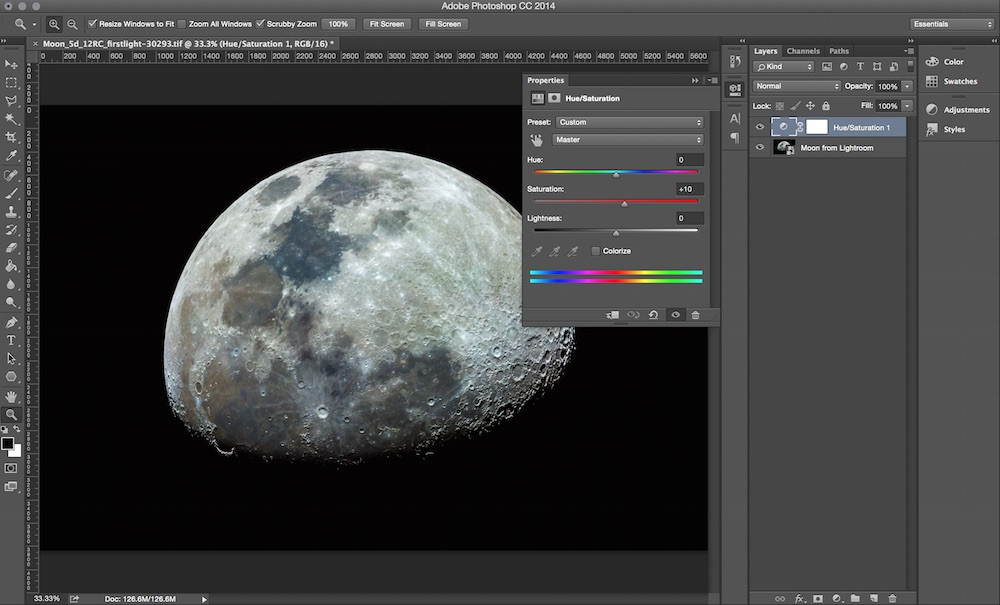Select the Layers tab
The height and width of the screenshot is (605, 1000).
point(765,51)
